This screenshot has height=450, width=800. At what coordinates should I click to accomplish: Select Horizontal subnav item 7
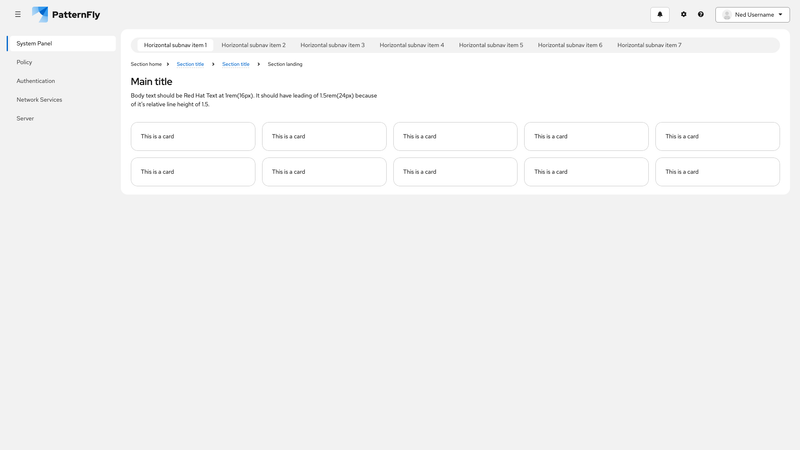pos(649,45)
